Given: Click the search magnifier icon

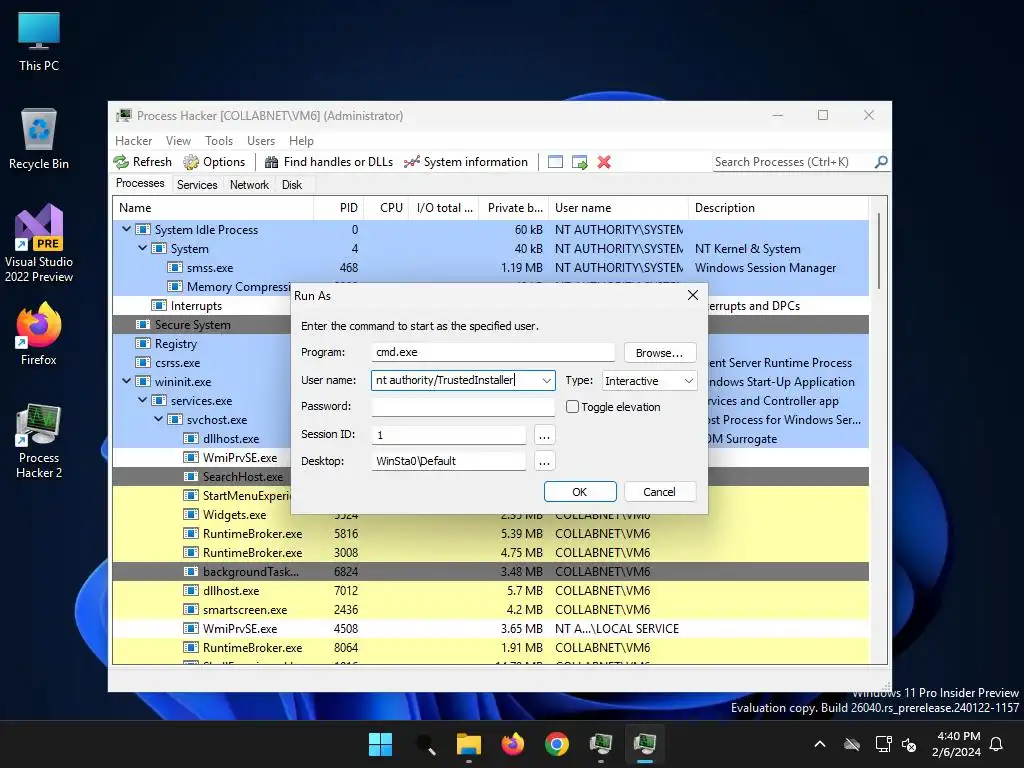Looking at the screenshot, I should [x=881, y=162].
